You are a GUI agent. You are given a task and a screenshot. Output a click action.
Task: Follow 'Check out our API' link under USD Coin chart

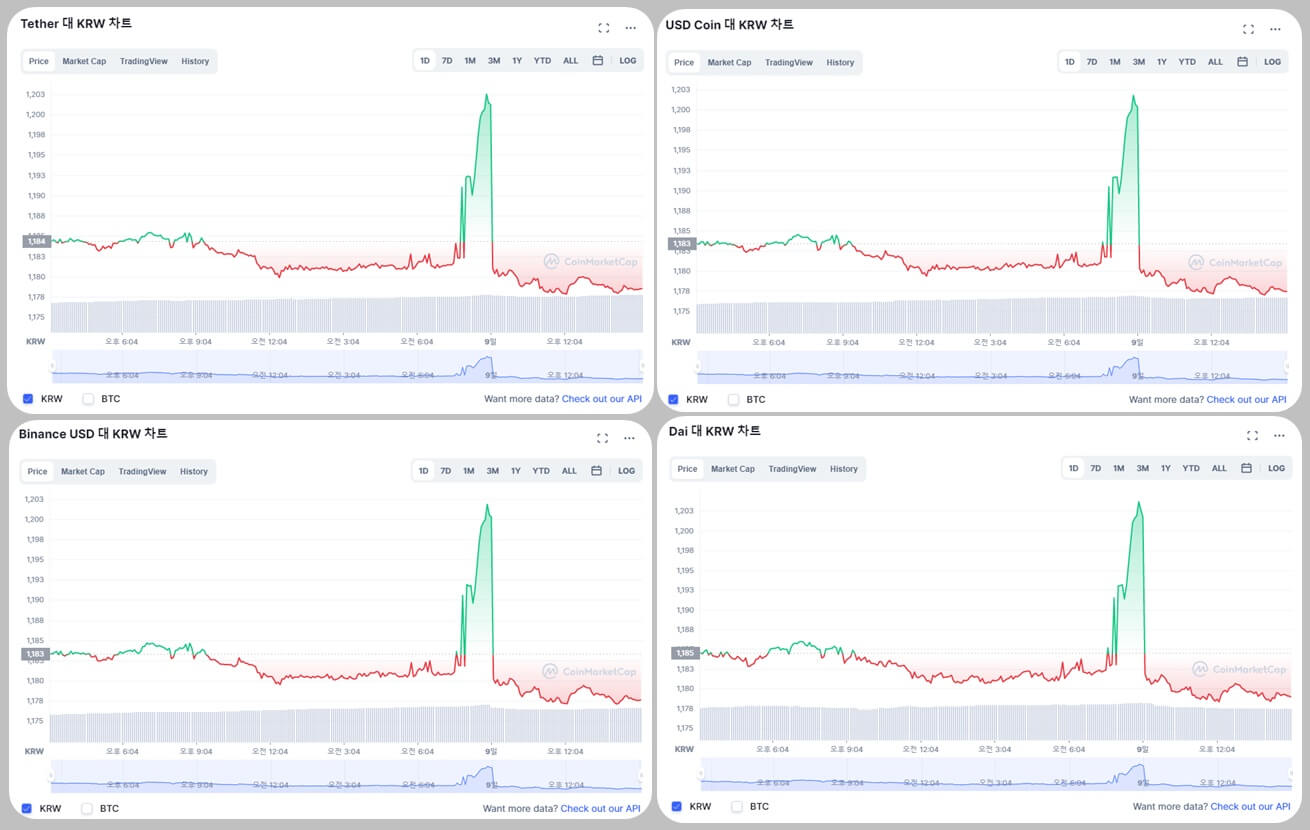[1246, 399]
